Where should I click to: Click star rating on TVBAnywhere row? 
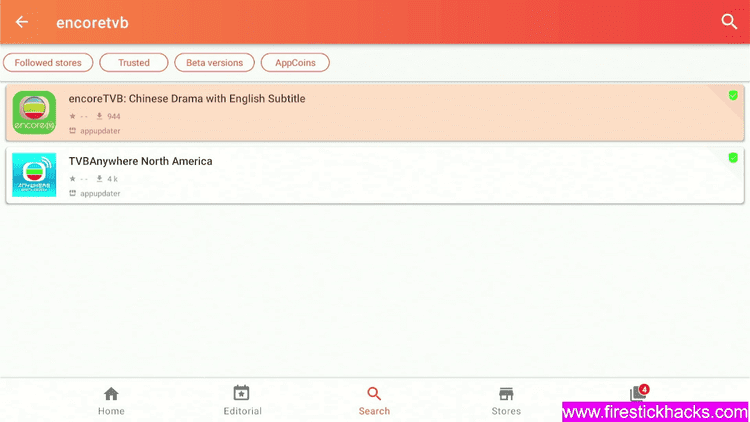pyautogui.click(x=78, y=179)
